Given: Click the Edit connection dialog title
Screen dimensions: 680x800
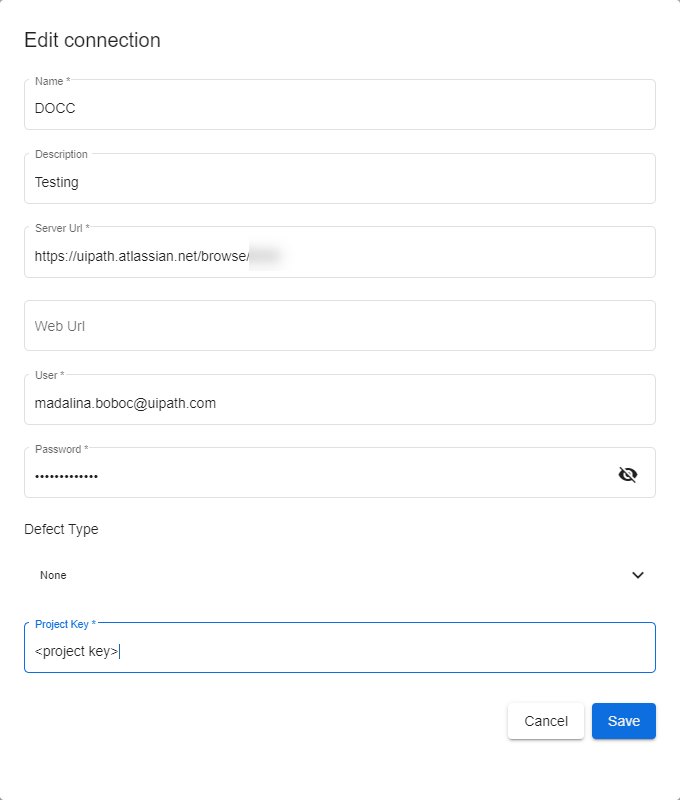Looking at the screenshot, I should pyautogui.click(x=92, y=41).
